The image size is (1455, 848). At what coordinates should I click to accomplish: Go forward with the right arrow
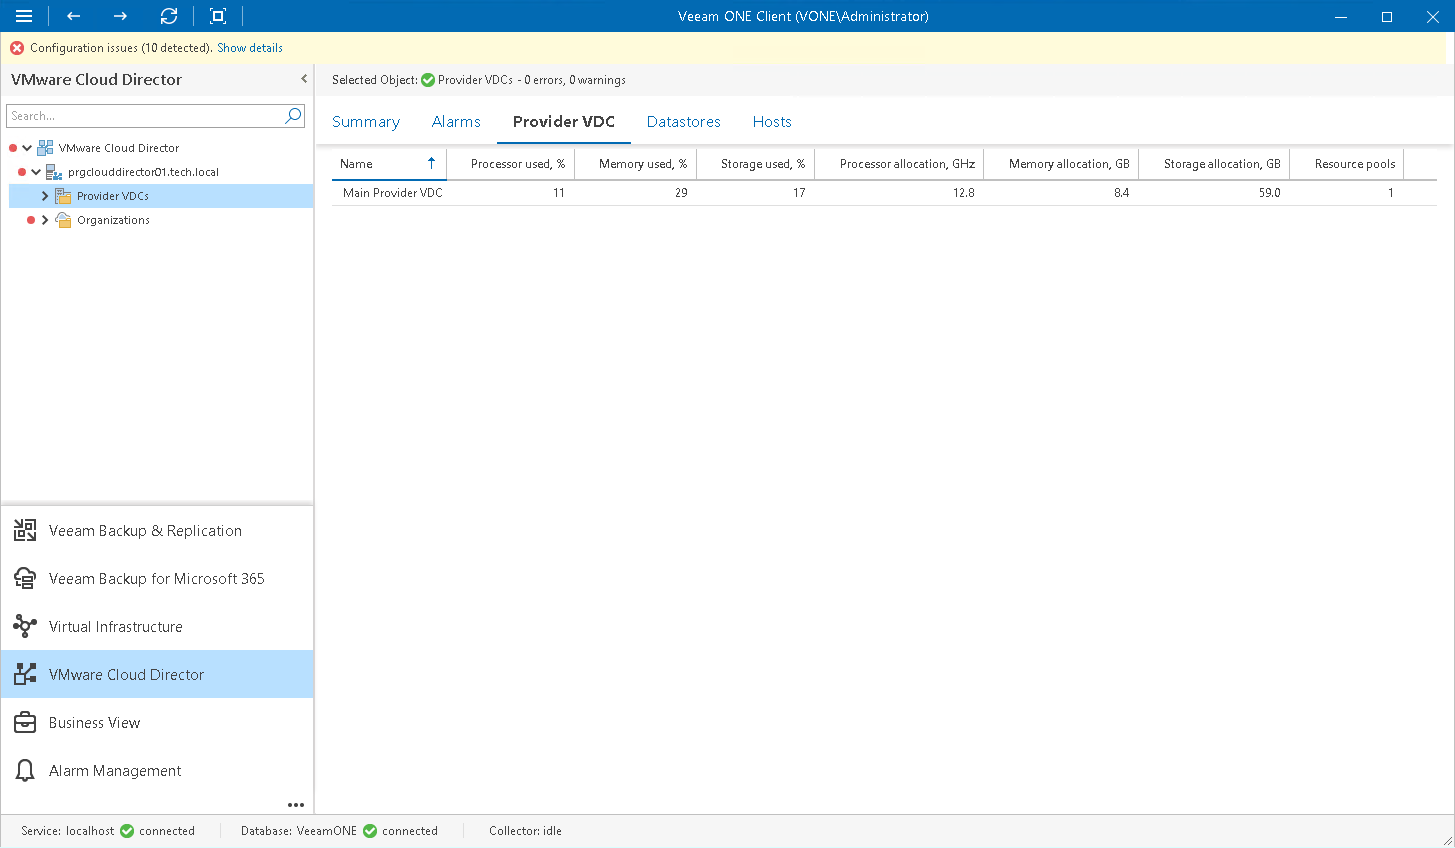click(x=120, y=16)
